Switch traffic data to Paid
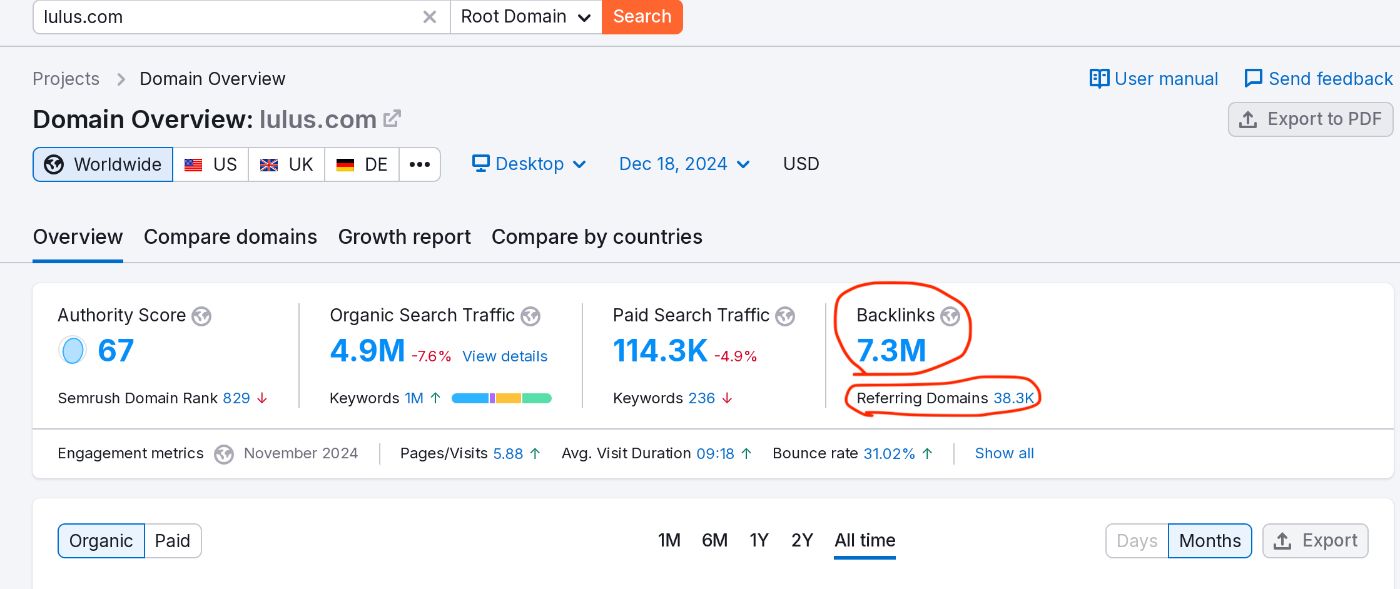Image resolution: width=1400 pixels, height=589 pixels. tap(172, 540)
